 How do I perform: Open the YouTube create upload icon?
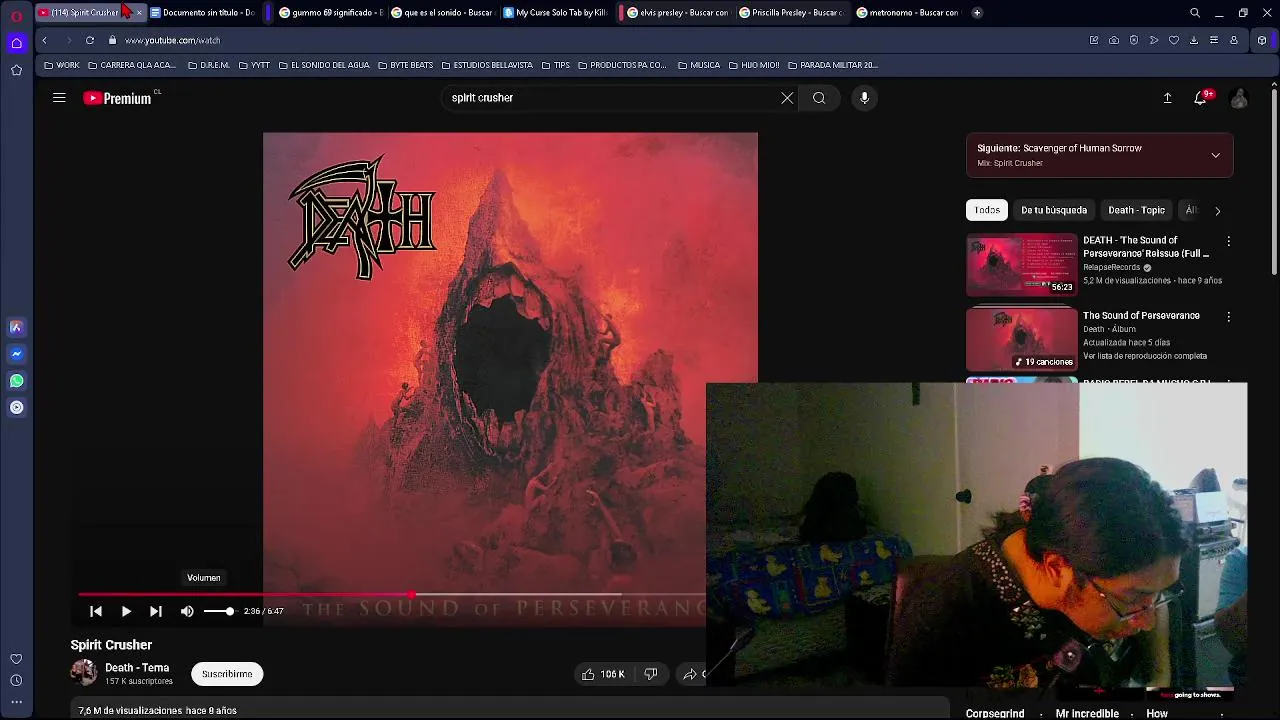(x=1167, y=98)
